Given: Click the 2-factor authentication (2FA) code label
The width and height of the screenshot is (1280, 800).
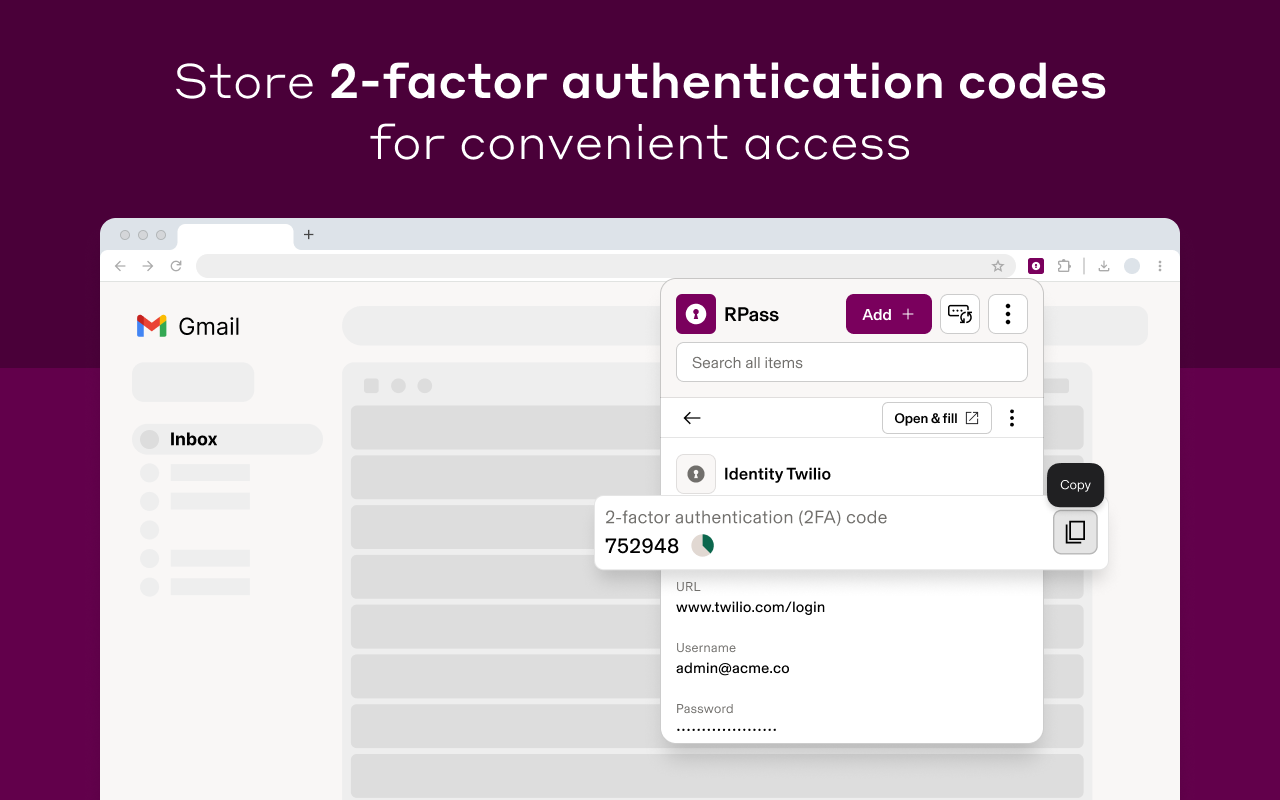Looking at the screenshot, I should click(x=746, y=517).
